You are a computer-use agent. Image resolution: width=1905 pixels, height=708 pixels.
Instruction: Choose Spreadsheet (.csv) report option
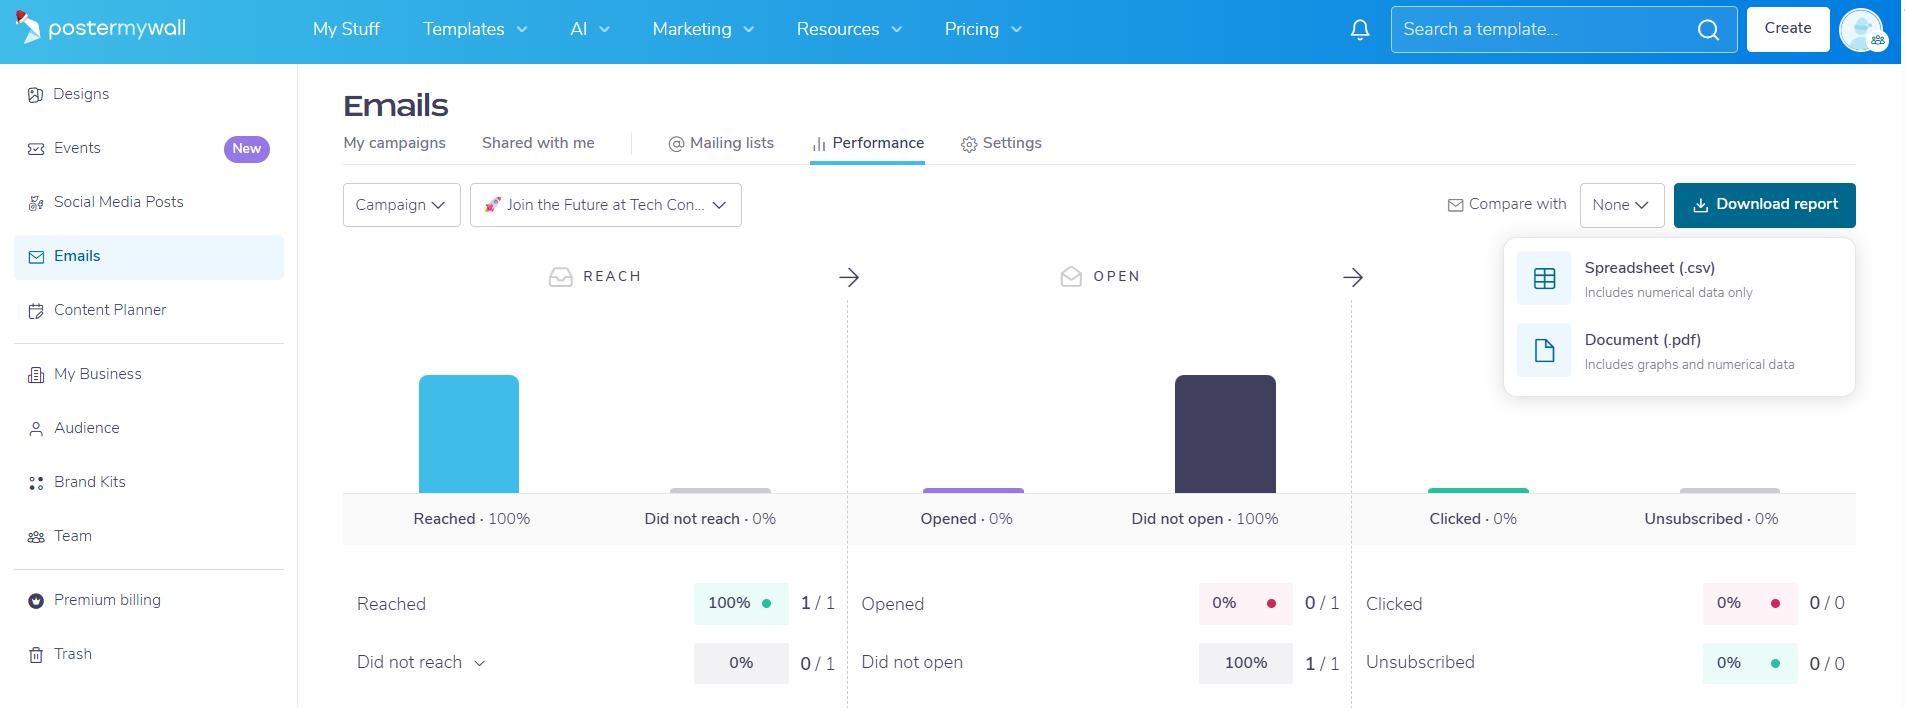(1679, 279)
